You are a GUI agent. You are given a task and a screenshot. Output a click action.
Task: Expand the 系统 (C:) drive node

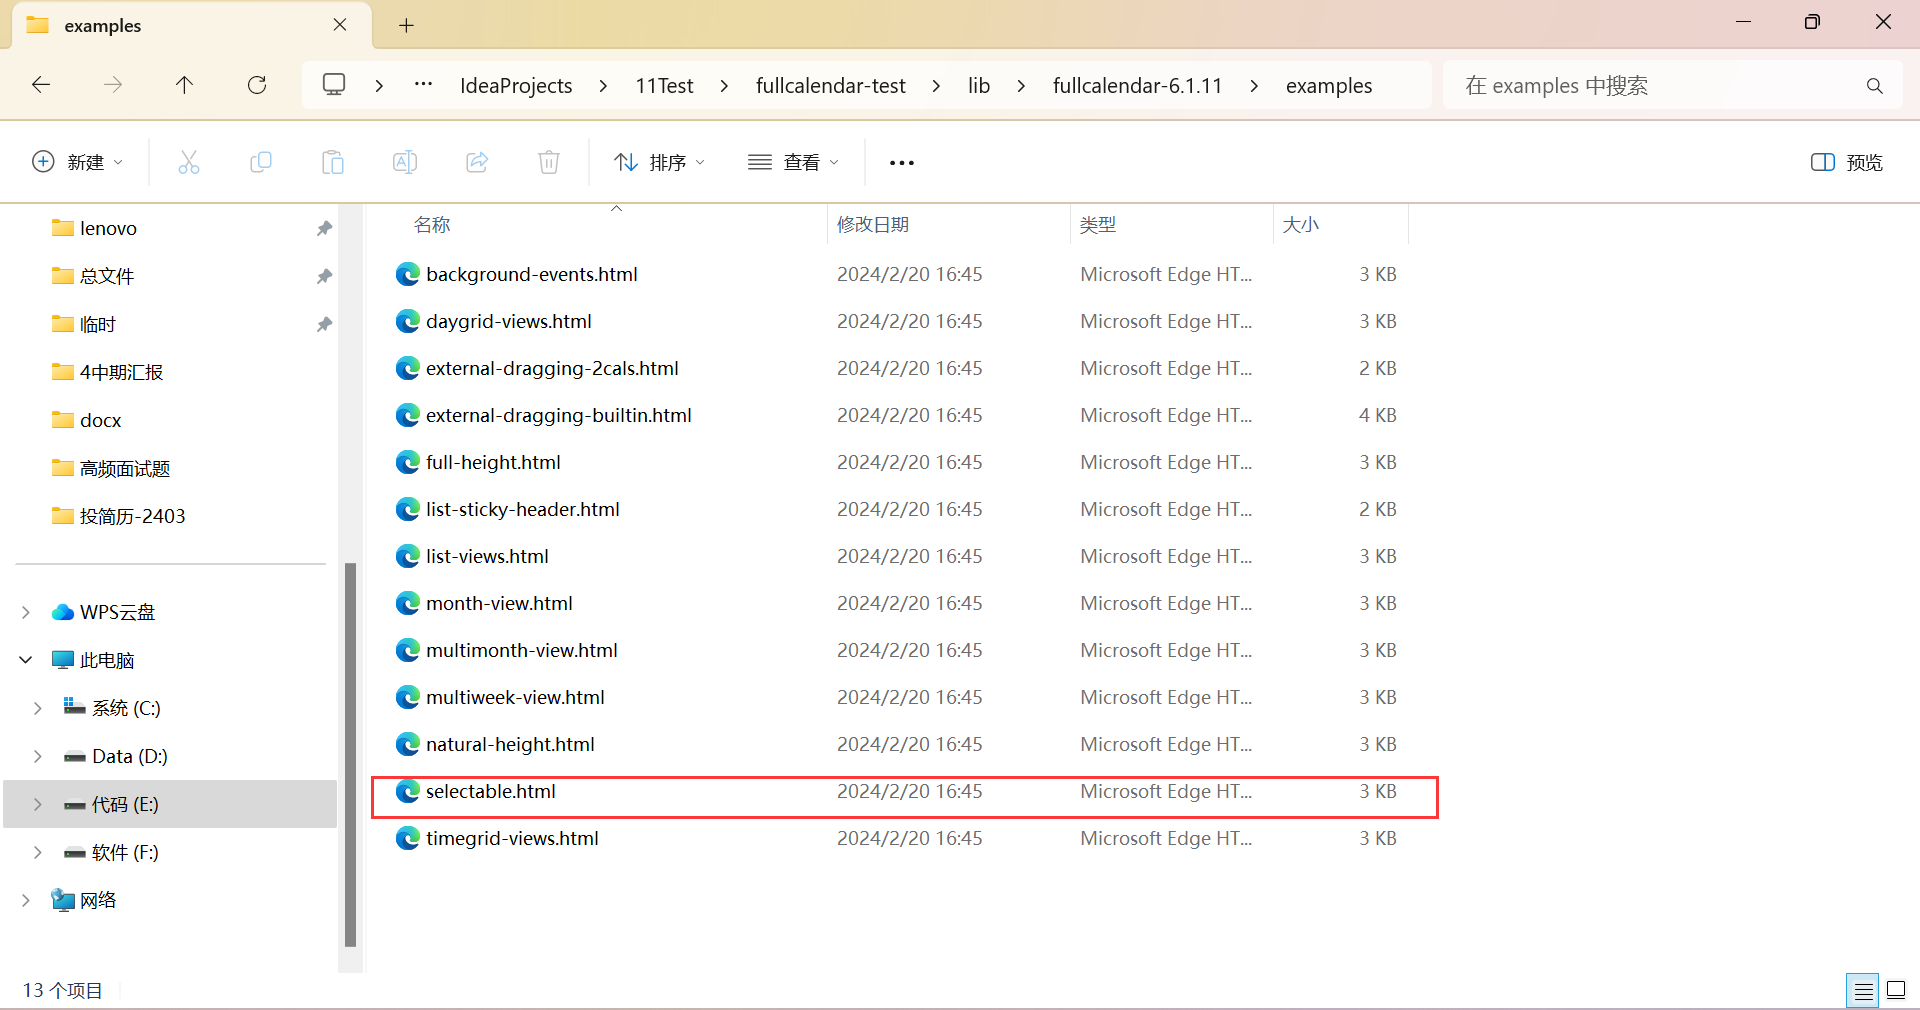tap(38, 709)
